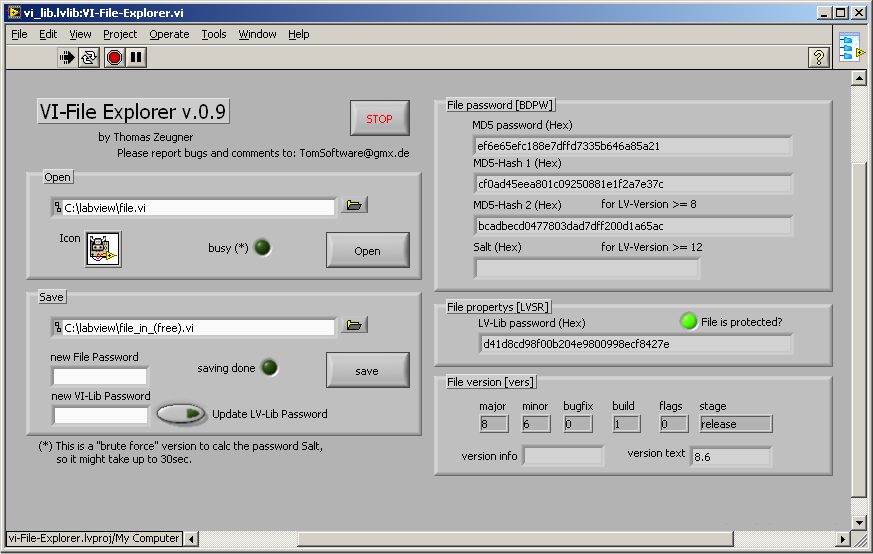873x554 pixels.
Task: Open the Project menu
Action: point(120,35)
